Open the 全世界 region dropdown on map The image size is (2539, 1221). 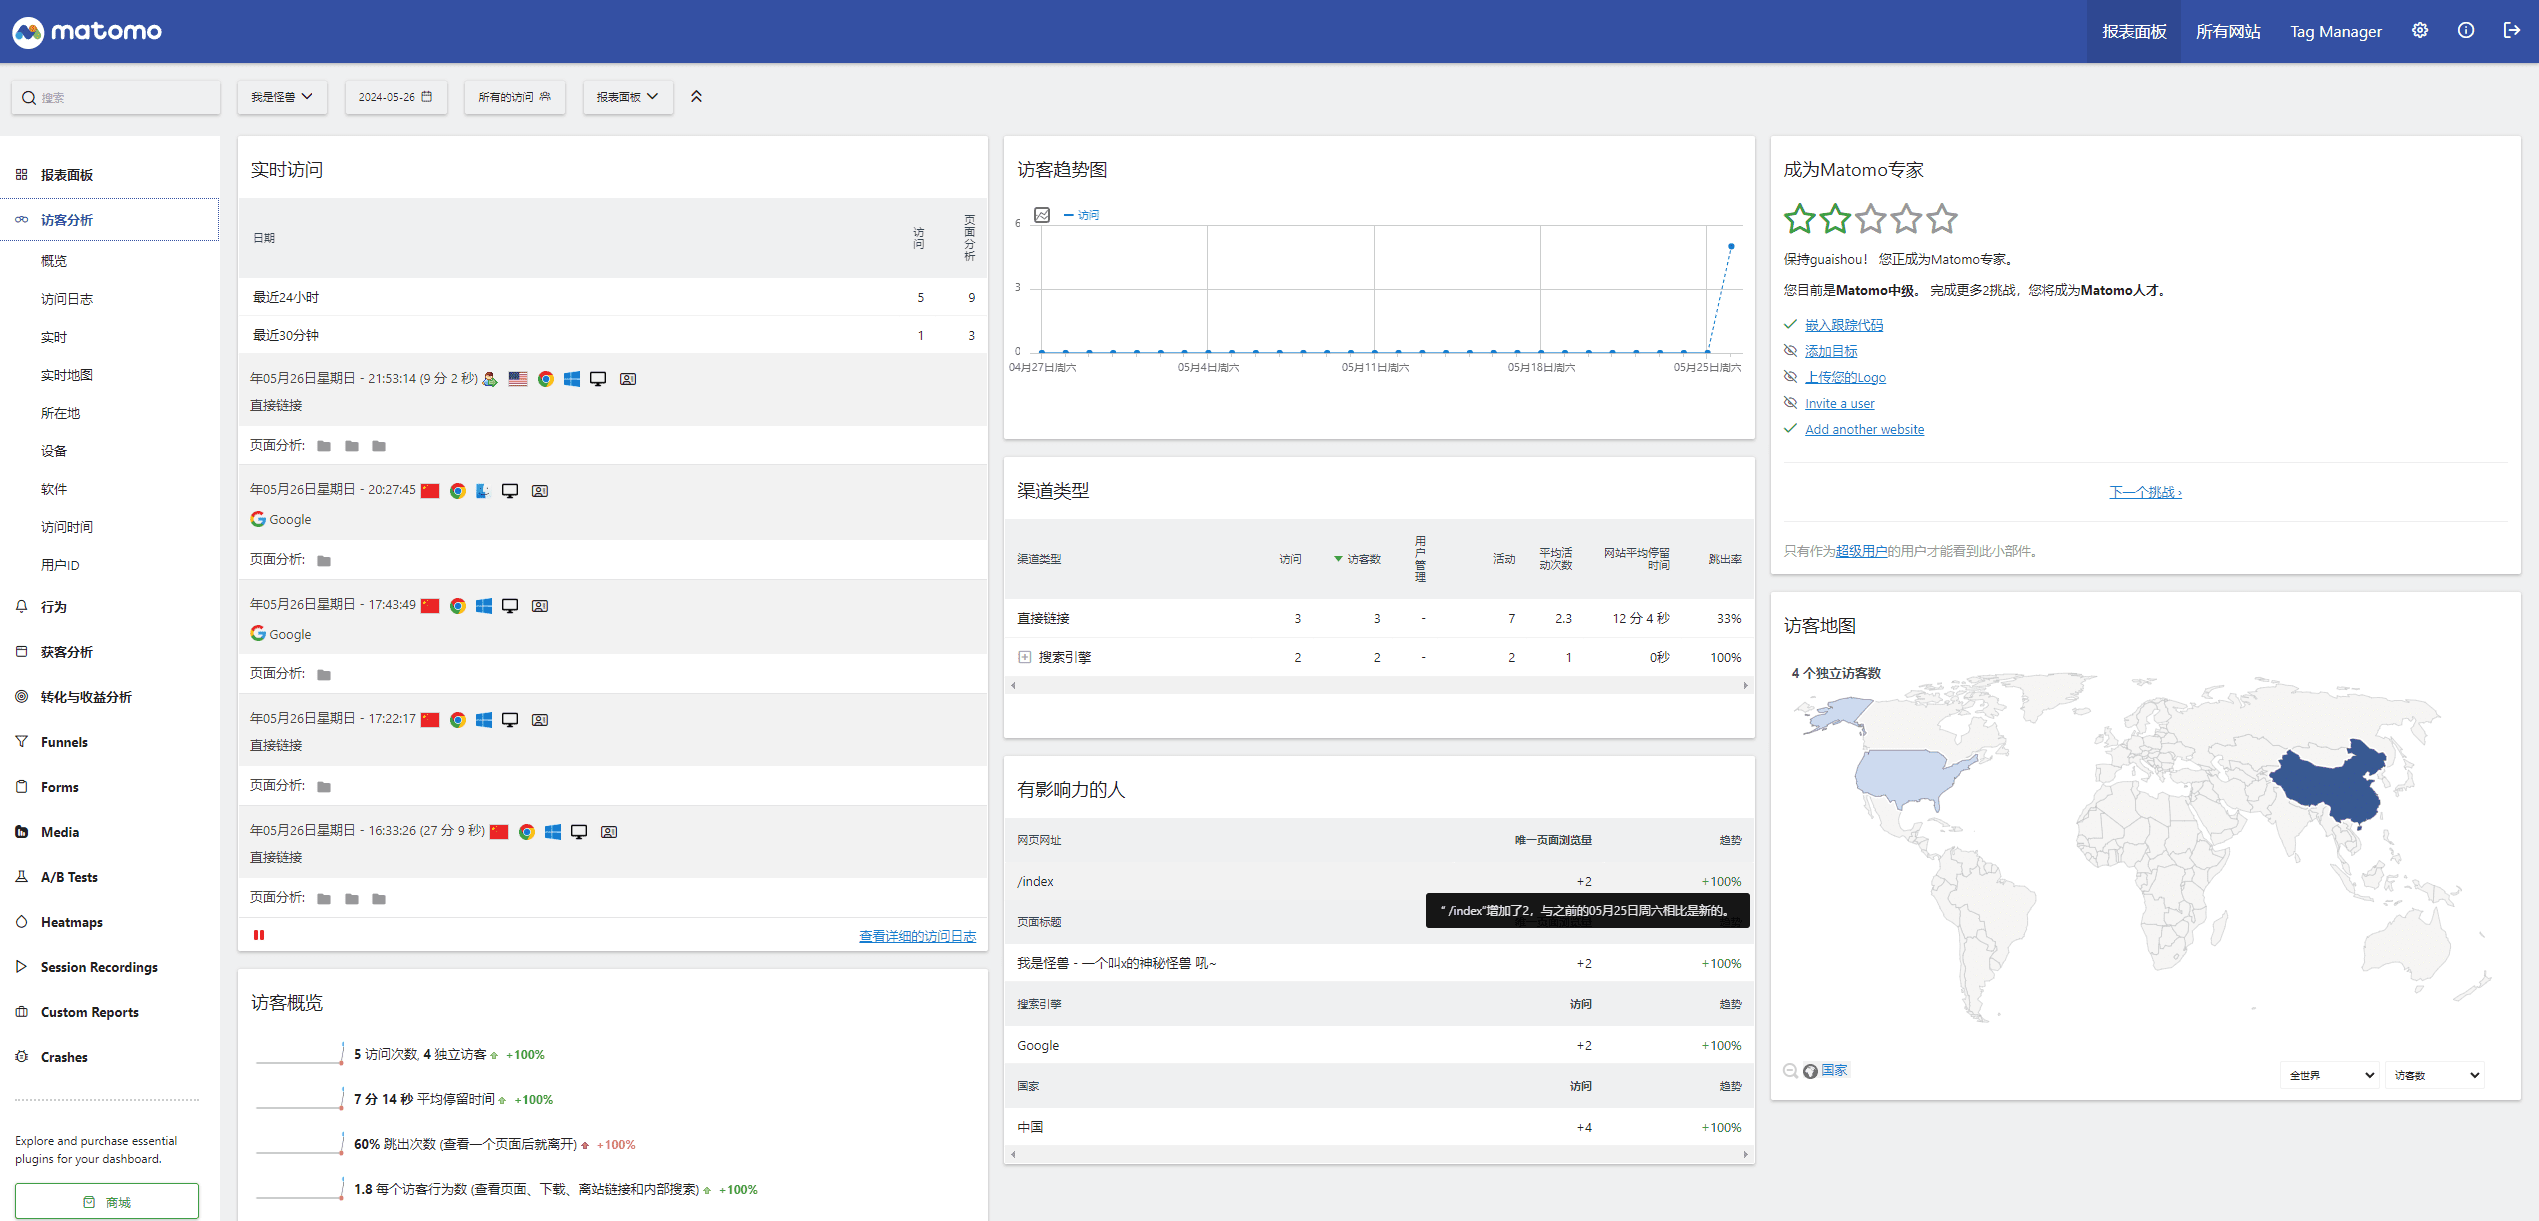click(x=2331, y=1075)
